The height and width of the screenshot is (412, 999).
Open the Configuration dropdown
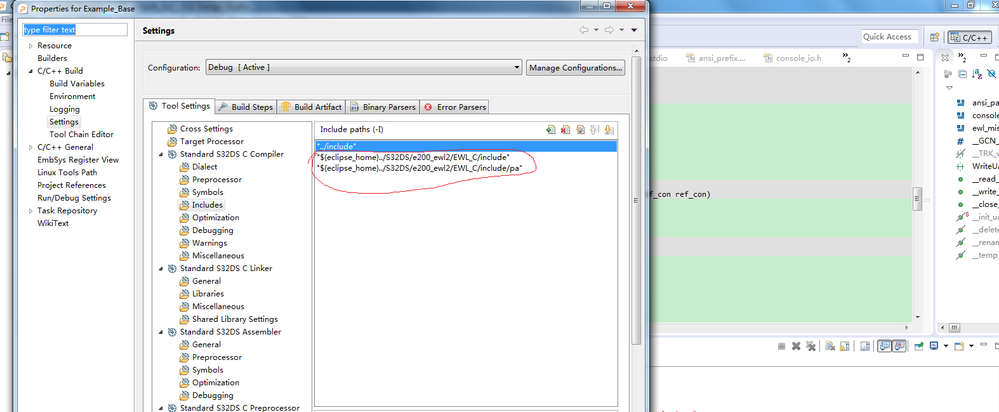(364, 67)
